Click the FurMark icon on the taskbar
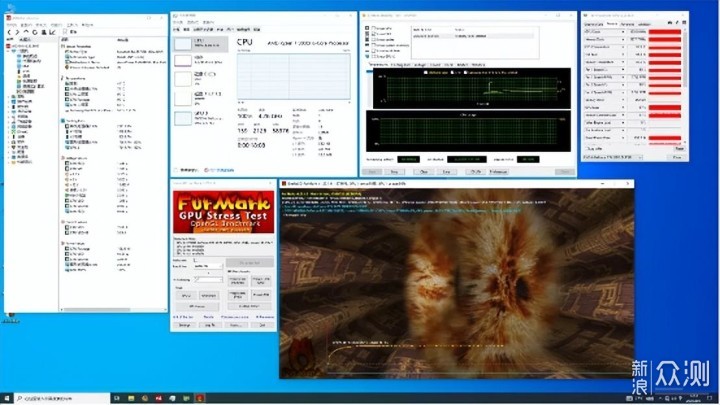Image resolution: width=720 pixels, height=405 pixels. point(200,398)
